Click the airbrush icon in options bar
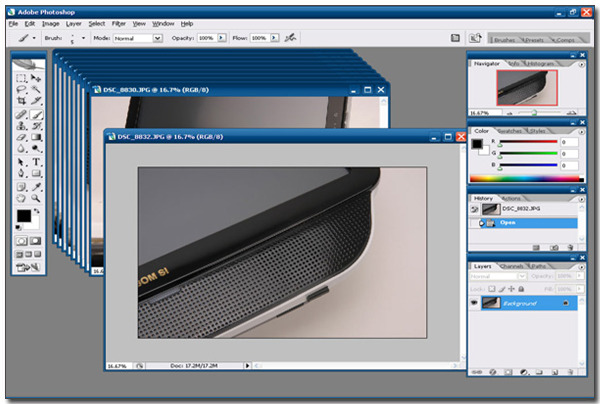The height and width of the screenshot is (404, 600). click(x=291, y=38)
